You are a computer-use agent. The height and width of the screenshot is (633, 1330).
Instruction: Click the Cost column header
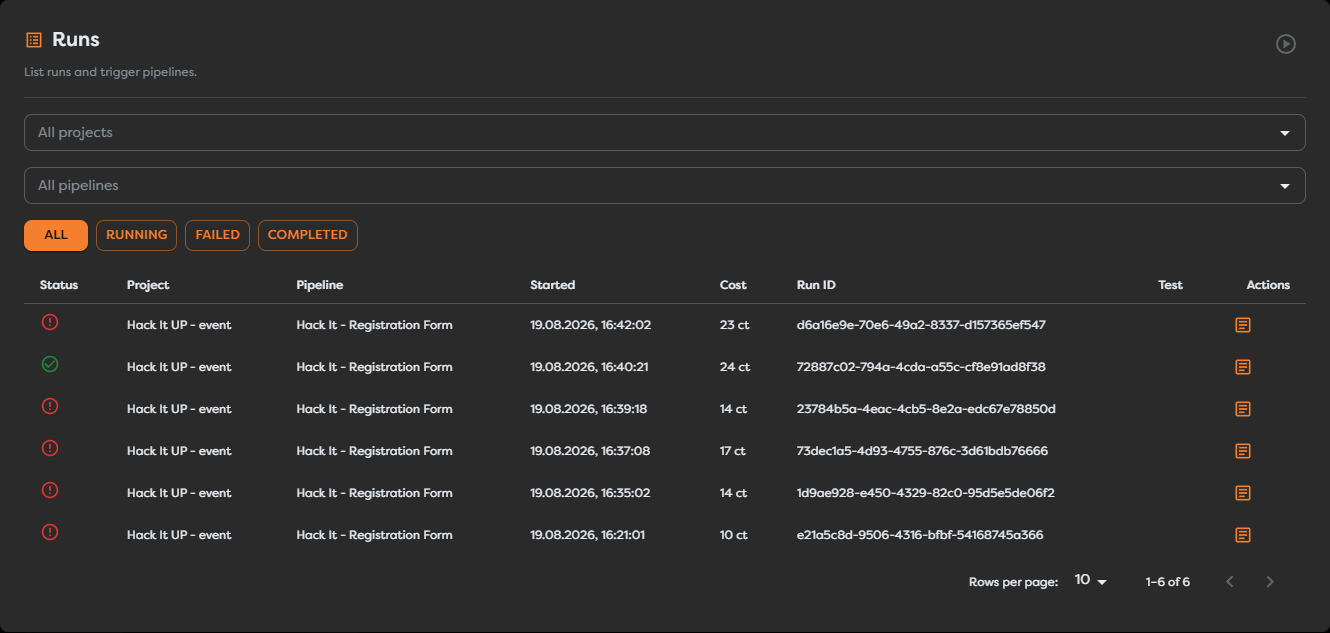pos(733,285)
